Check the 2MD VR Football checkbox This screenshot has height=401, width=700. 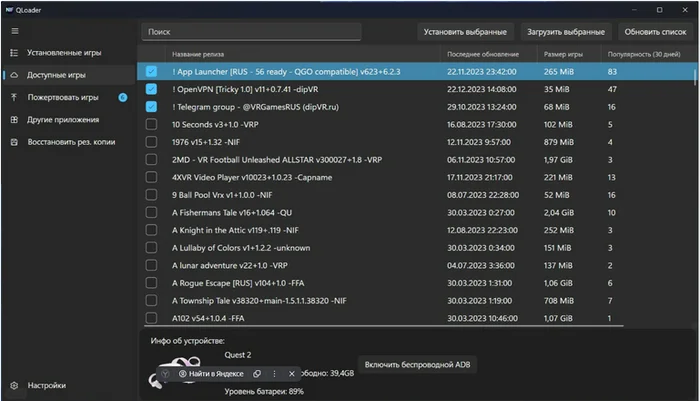151,159
